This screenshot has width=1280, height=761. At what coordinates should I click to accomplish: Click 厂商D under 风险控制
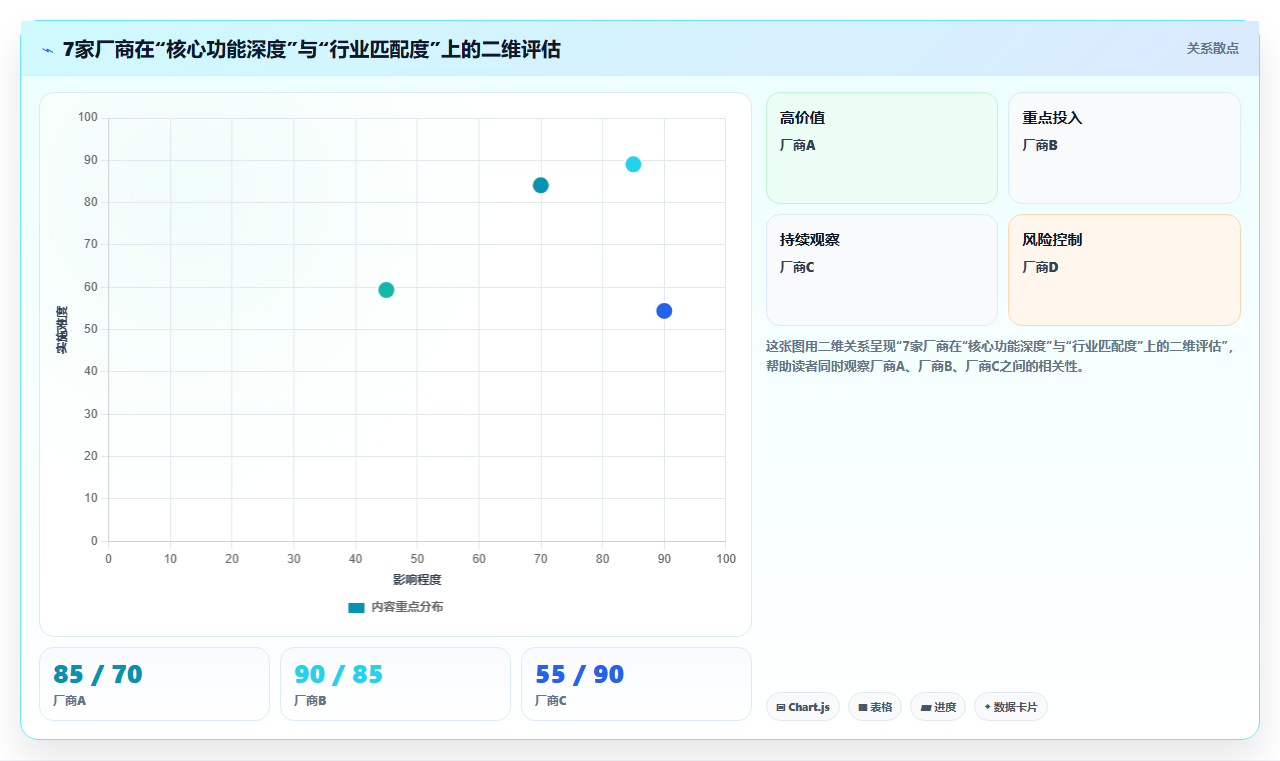point(1040,267)
